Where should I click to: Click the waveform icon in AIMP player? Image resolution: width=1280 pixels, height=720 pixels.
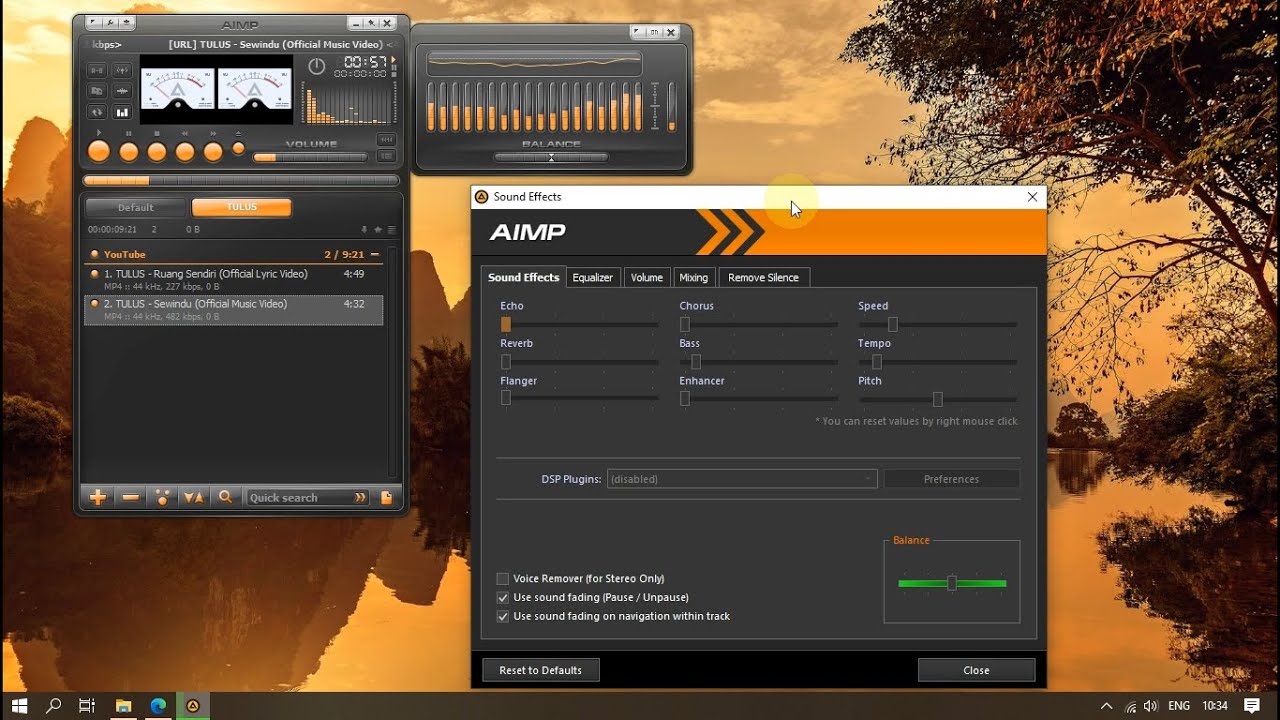tap(122, 91)
